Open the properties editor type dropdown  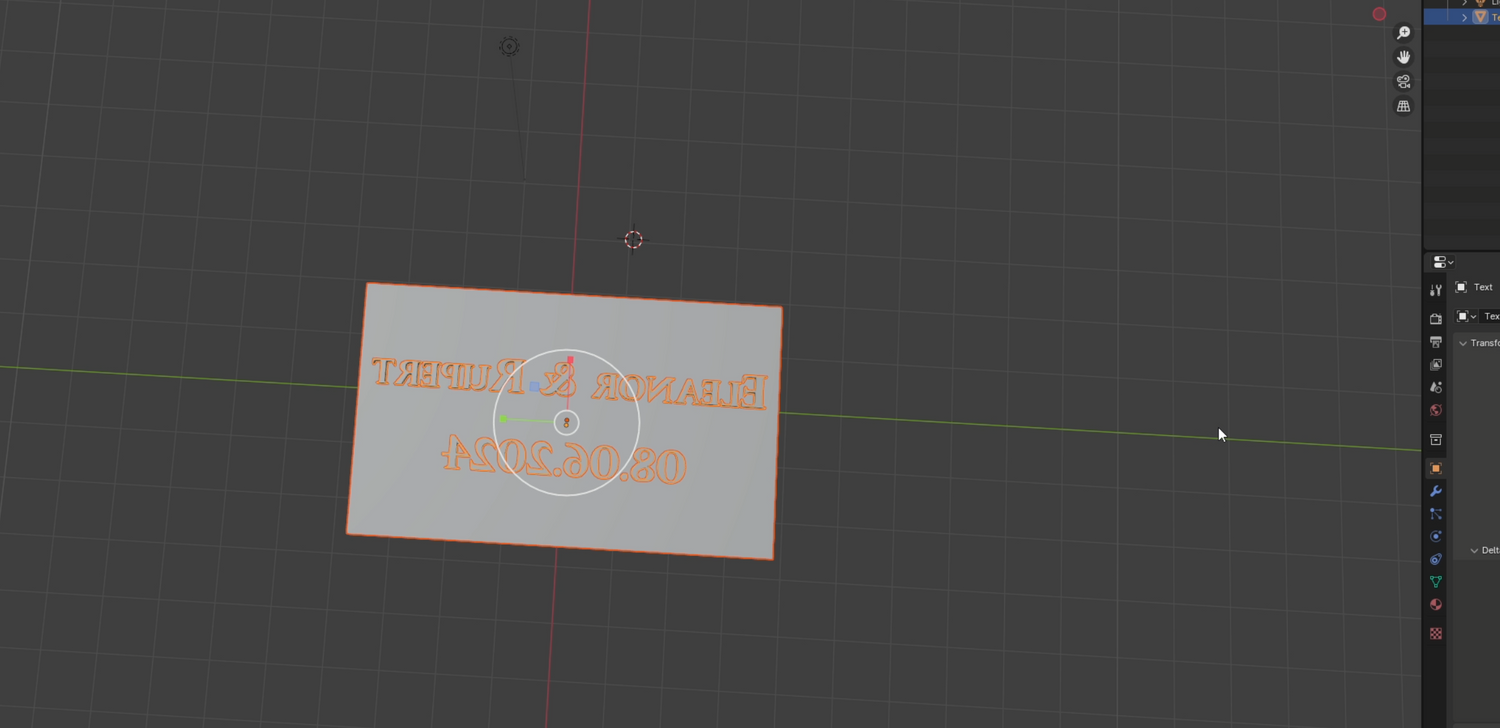click(1443, 262)
